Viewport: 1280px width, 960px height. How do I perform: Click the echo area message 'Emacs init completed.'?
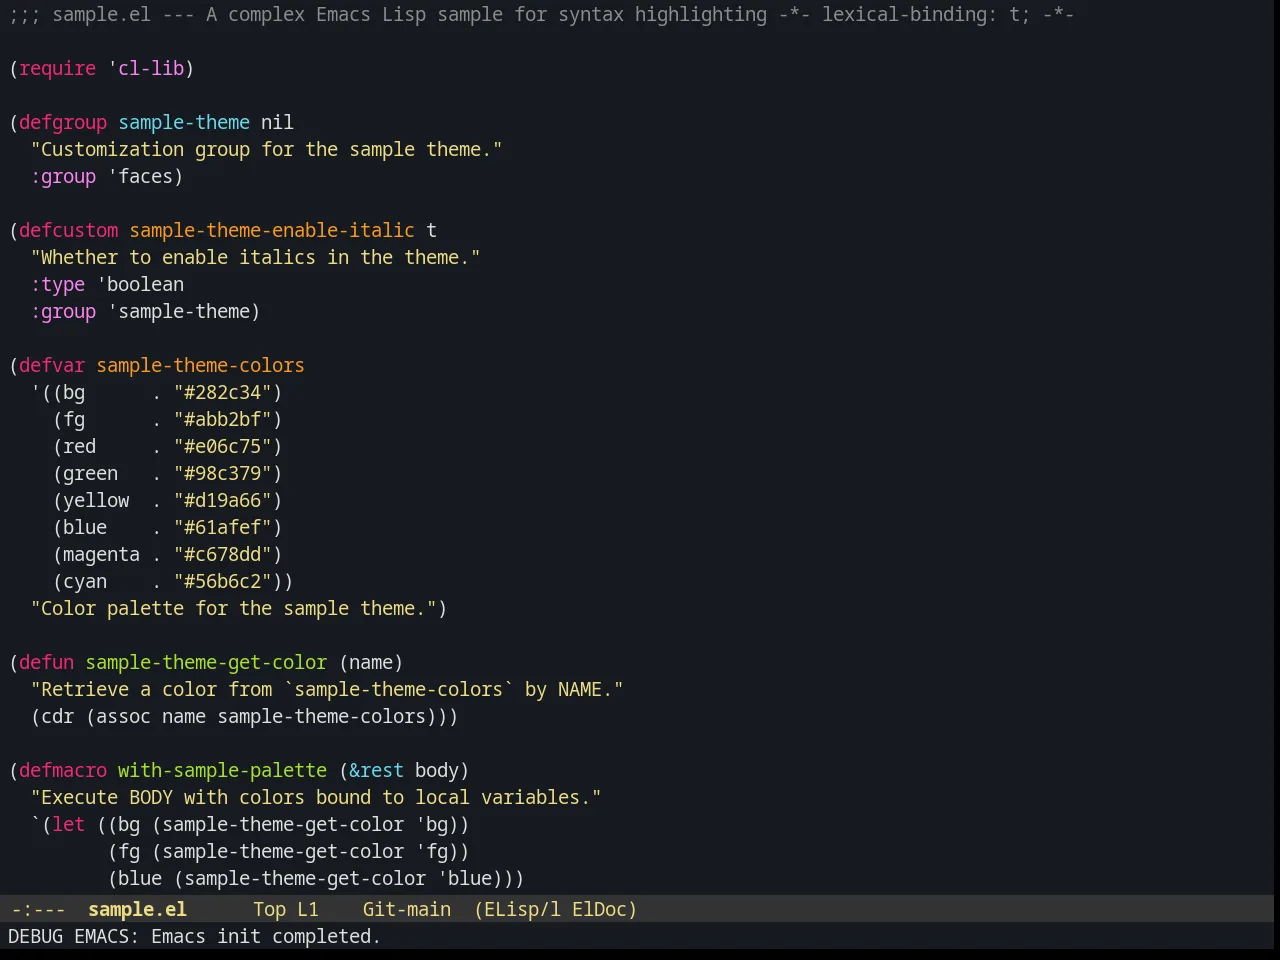[x=266, y=936]
